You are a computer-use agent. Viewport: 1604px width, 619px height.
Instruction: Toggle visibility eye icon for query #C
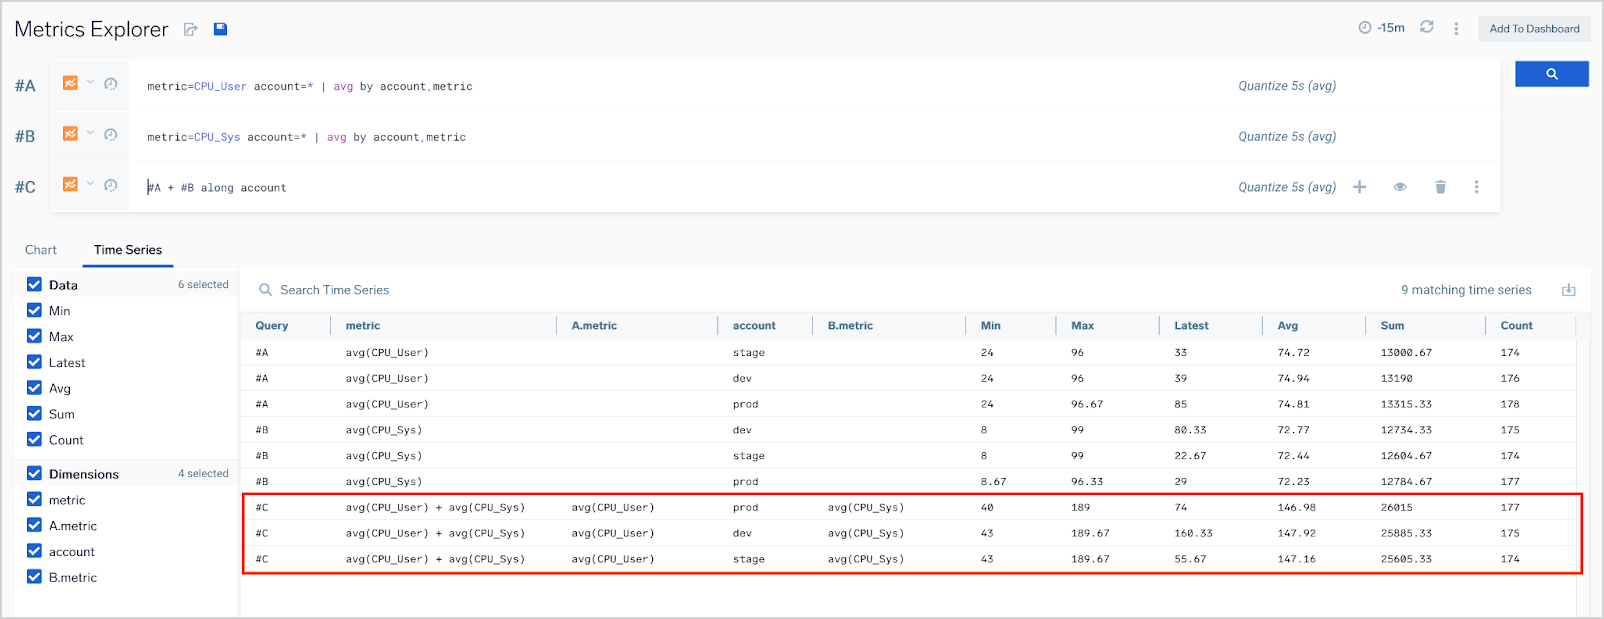click(1400, 187)
